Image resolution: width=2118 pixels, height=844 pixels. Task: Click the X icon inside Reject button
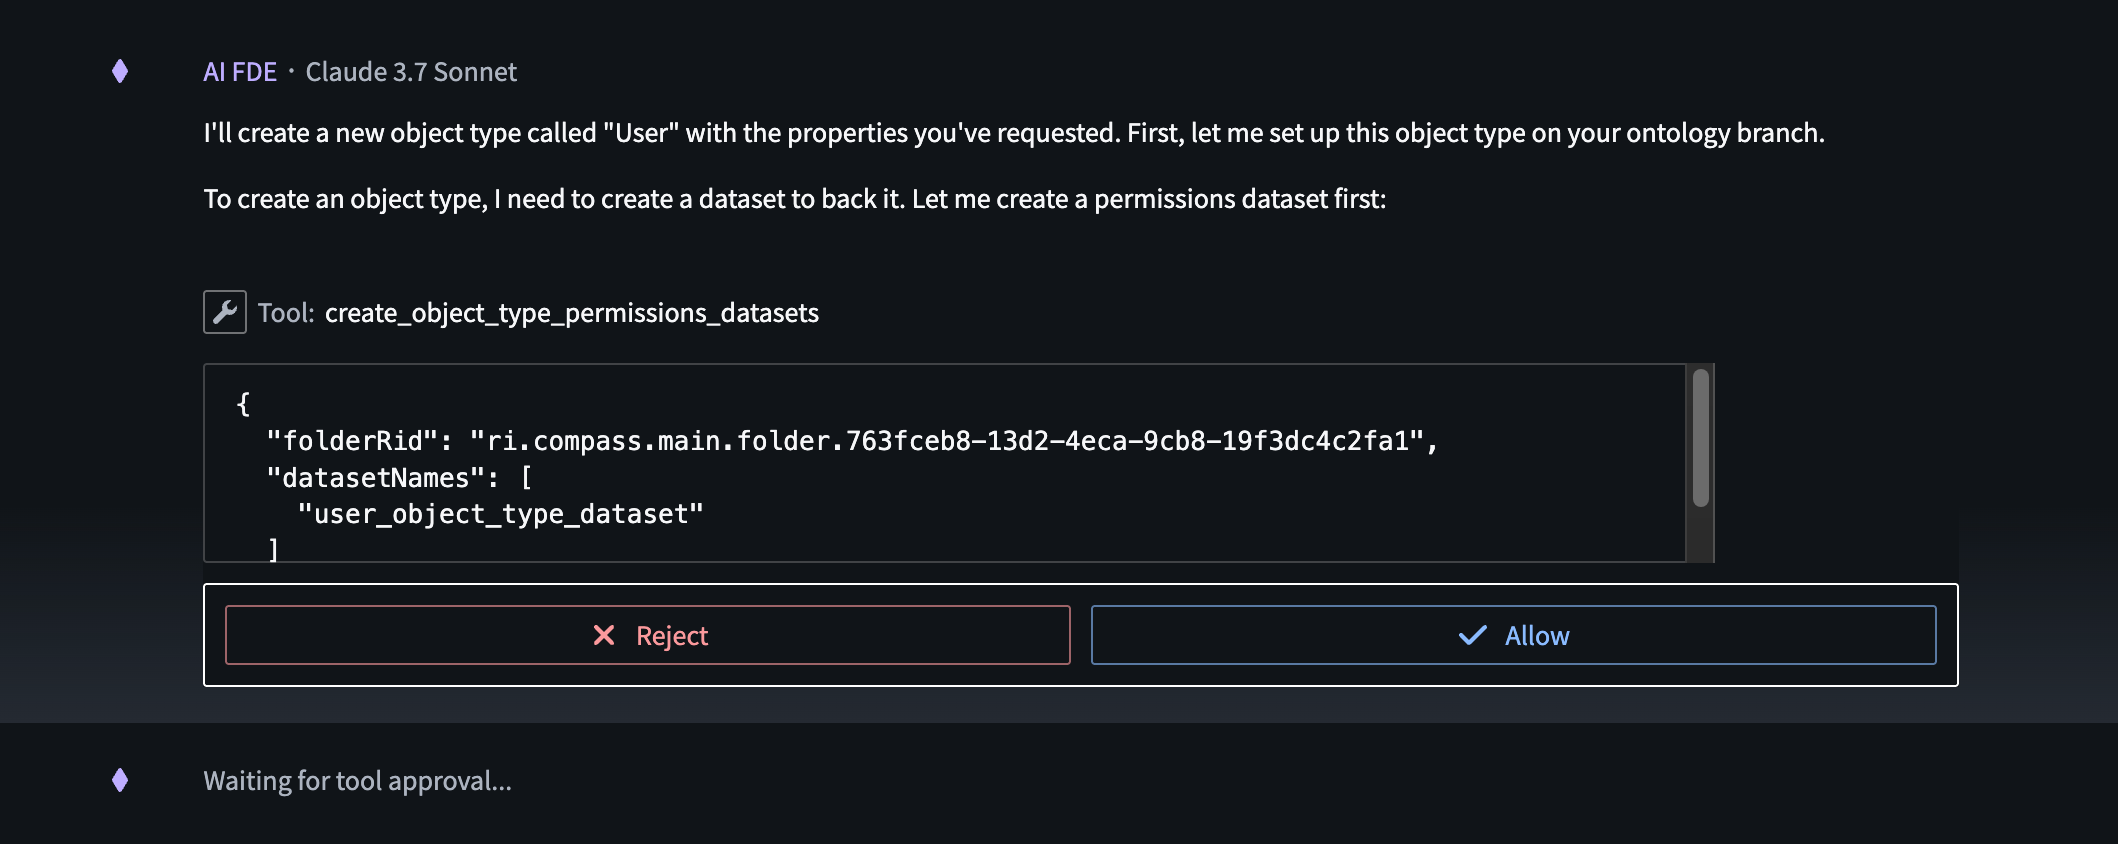(602, 635)
